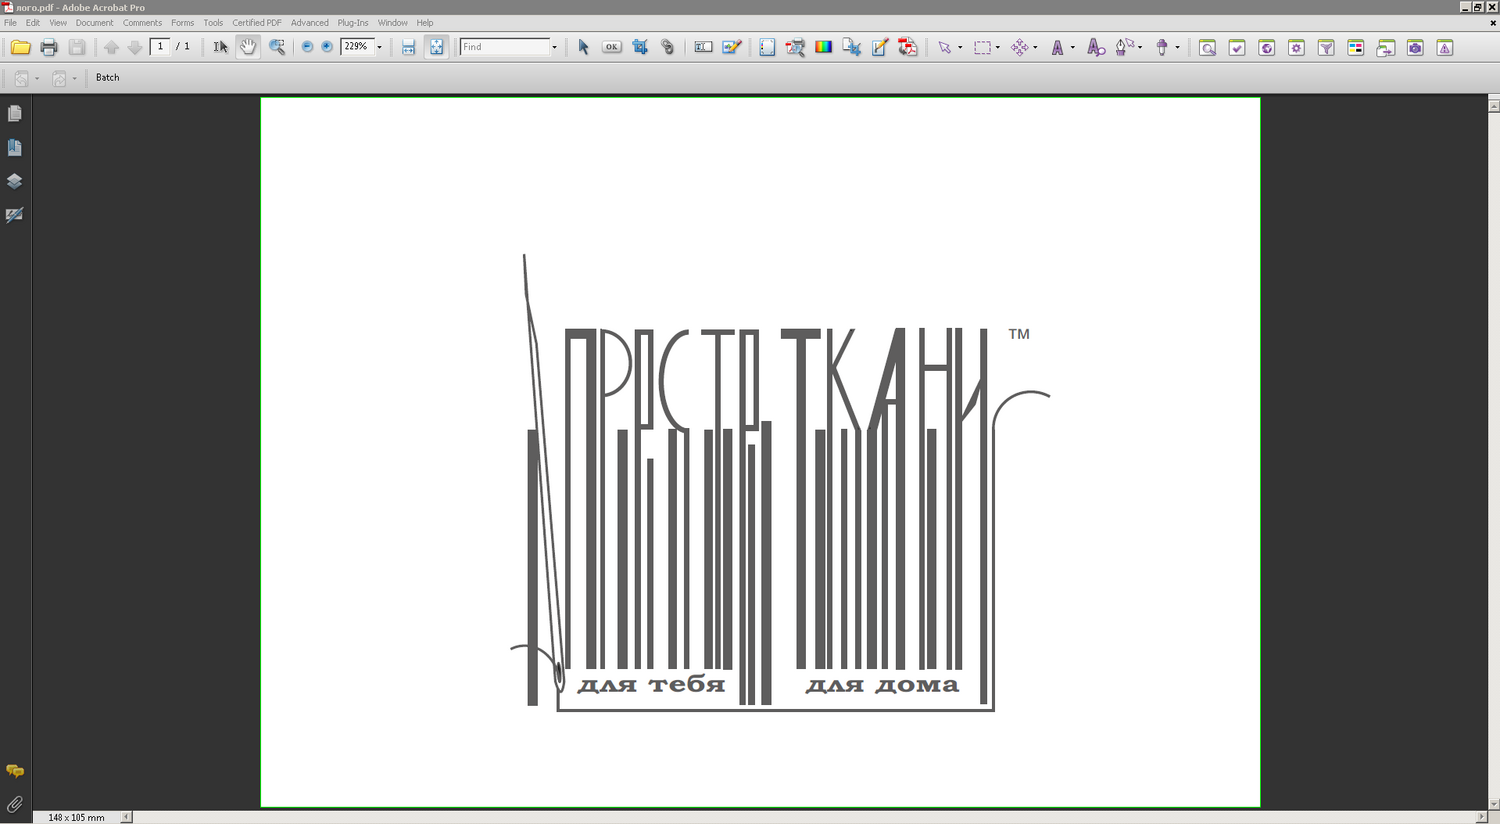This screenshot has height=824, width=1500.
Task: Open the Signatures panel in sidebar
Action: tap(15, 215)
